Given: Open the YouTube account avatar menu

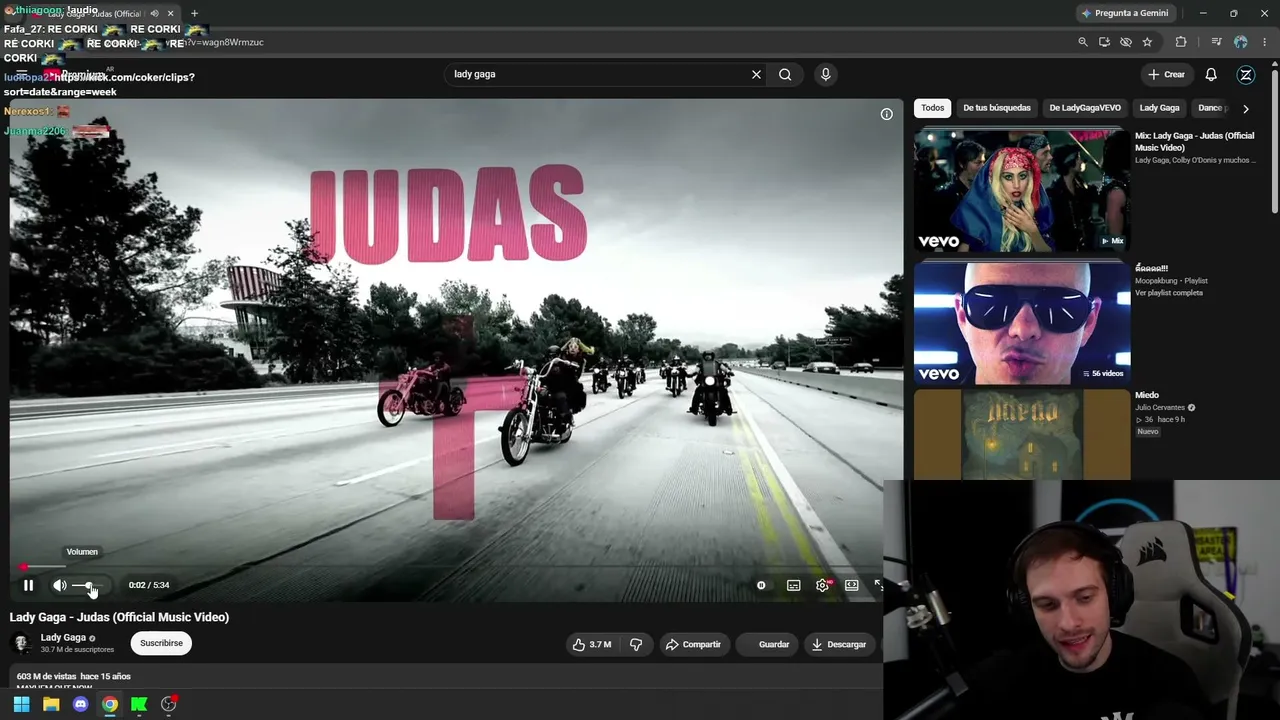Looking at the screenshot, I should [x=1246, y=74].
